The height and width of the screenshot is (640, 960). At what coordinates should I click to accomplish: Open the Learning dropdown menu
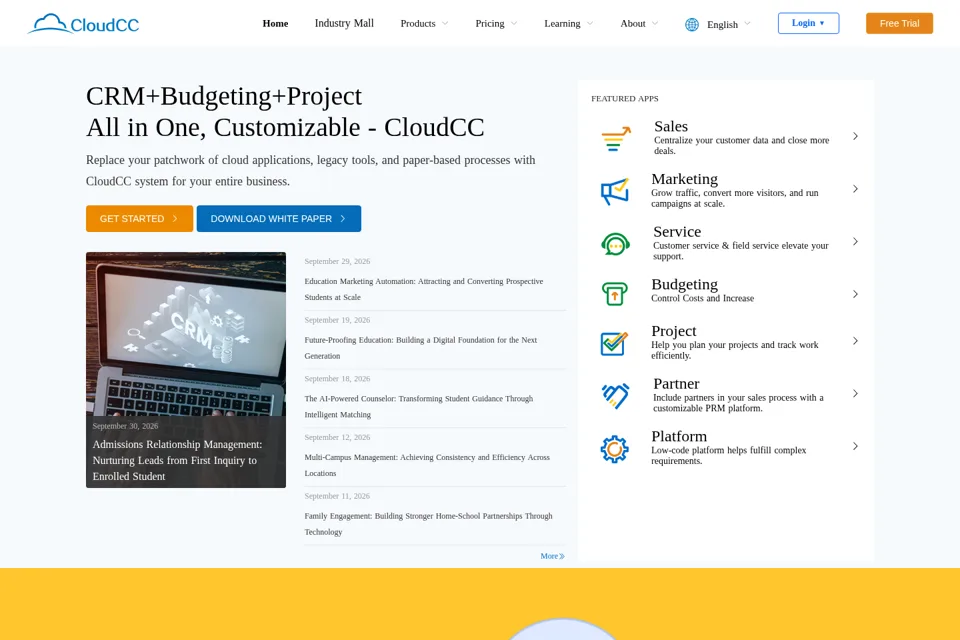click(568, 23)
